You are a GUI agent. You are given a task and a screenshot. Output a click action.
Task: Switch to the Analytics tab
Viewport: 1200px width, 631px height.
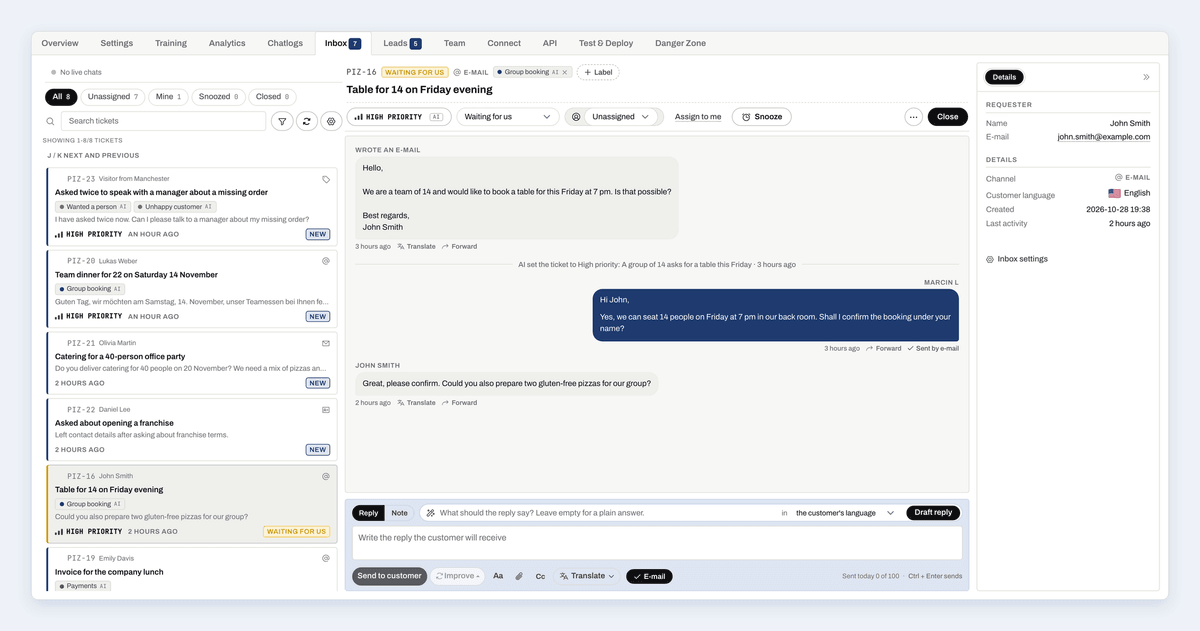(x=227, y=43)
